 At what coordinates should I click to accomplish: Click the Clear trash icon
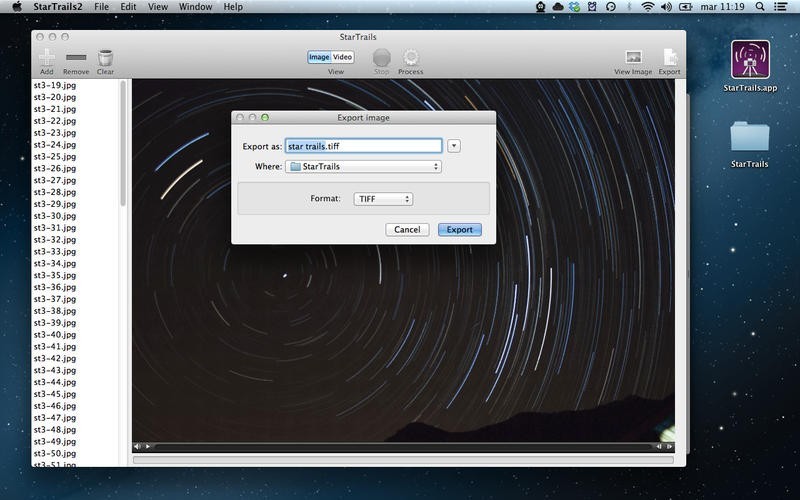105,57
